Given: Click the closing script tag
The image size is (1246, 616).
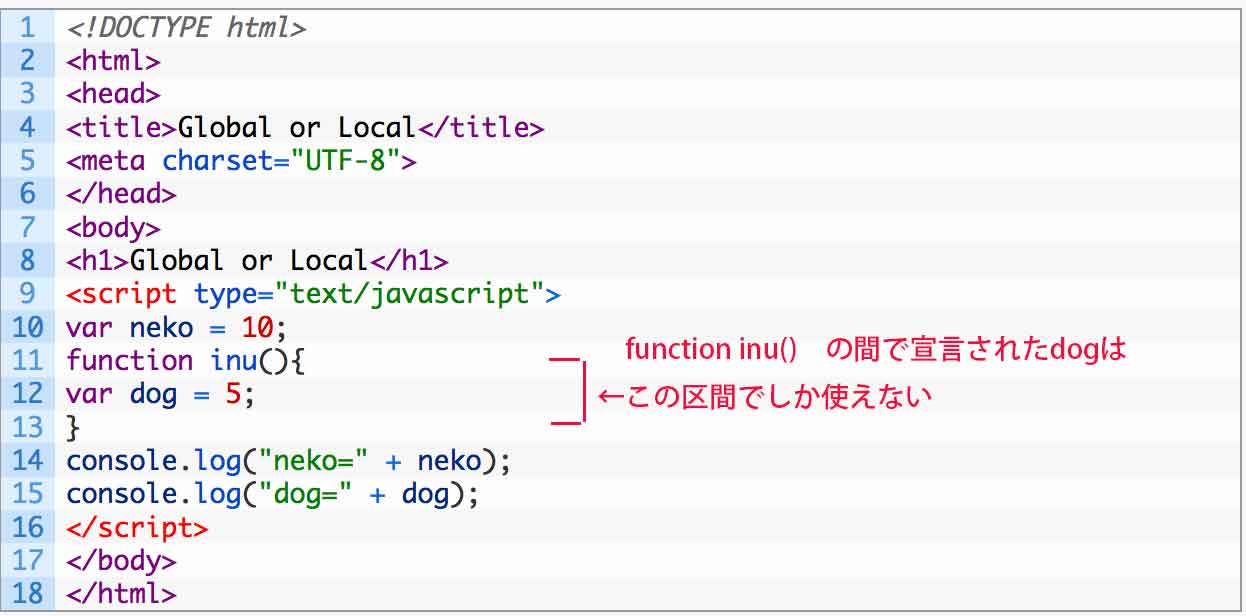Looking at the screenshot, I should pos(138,527).
